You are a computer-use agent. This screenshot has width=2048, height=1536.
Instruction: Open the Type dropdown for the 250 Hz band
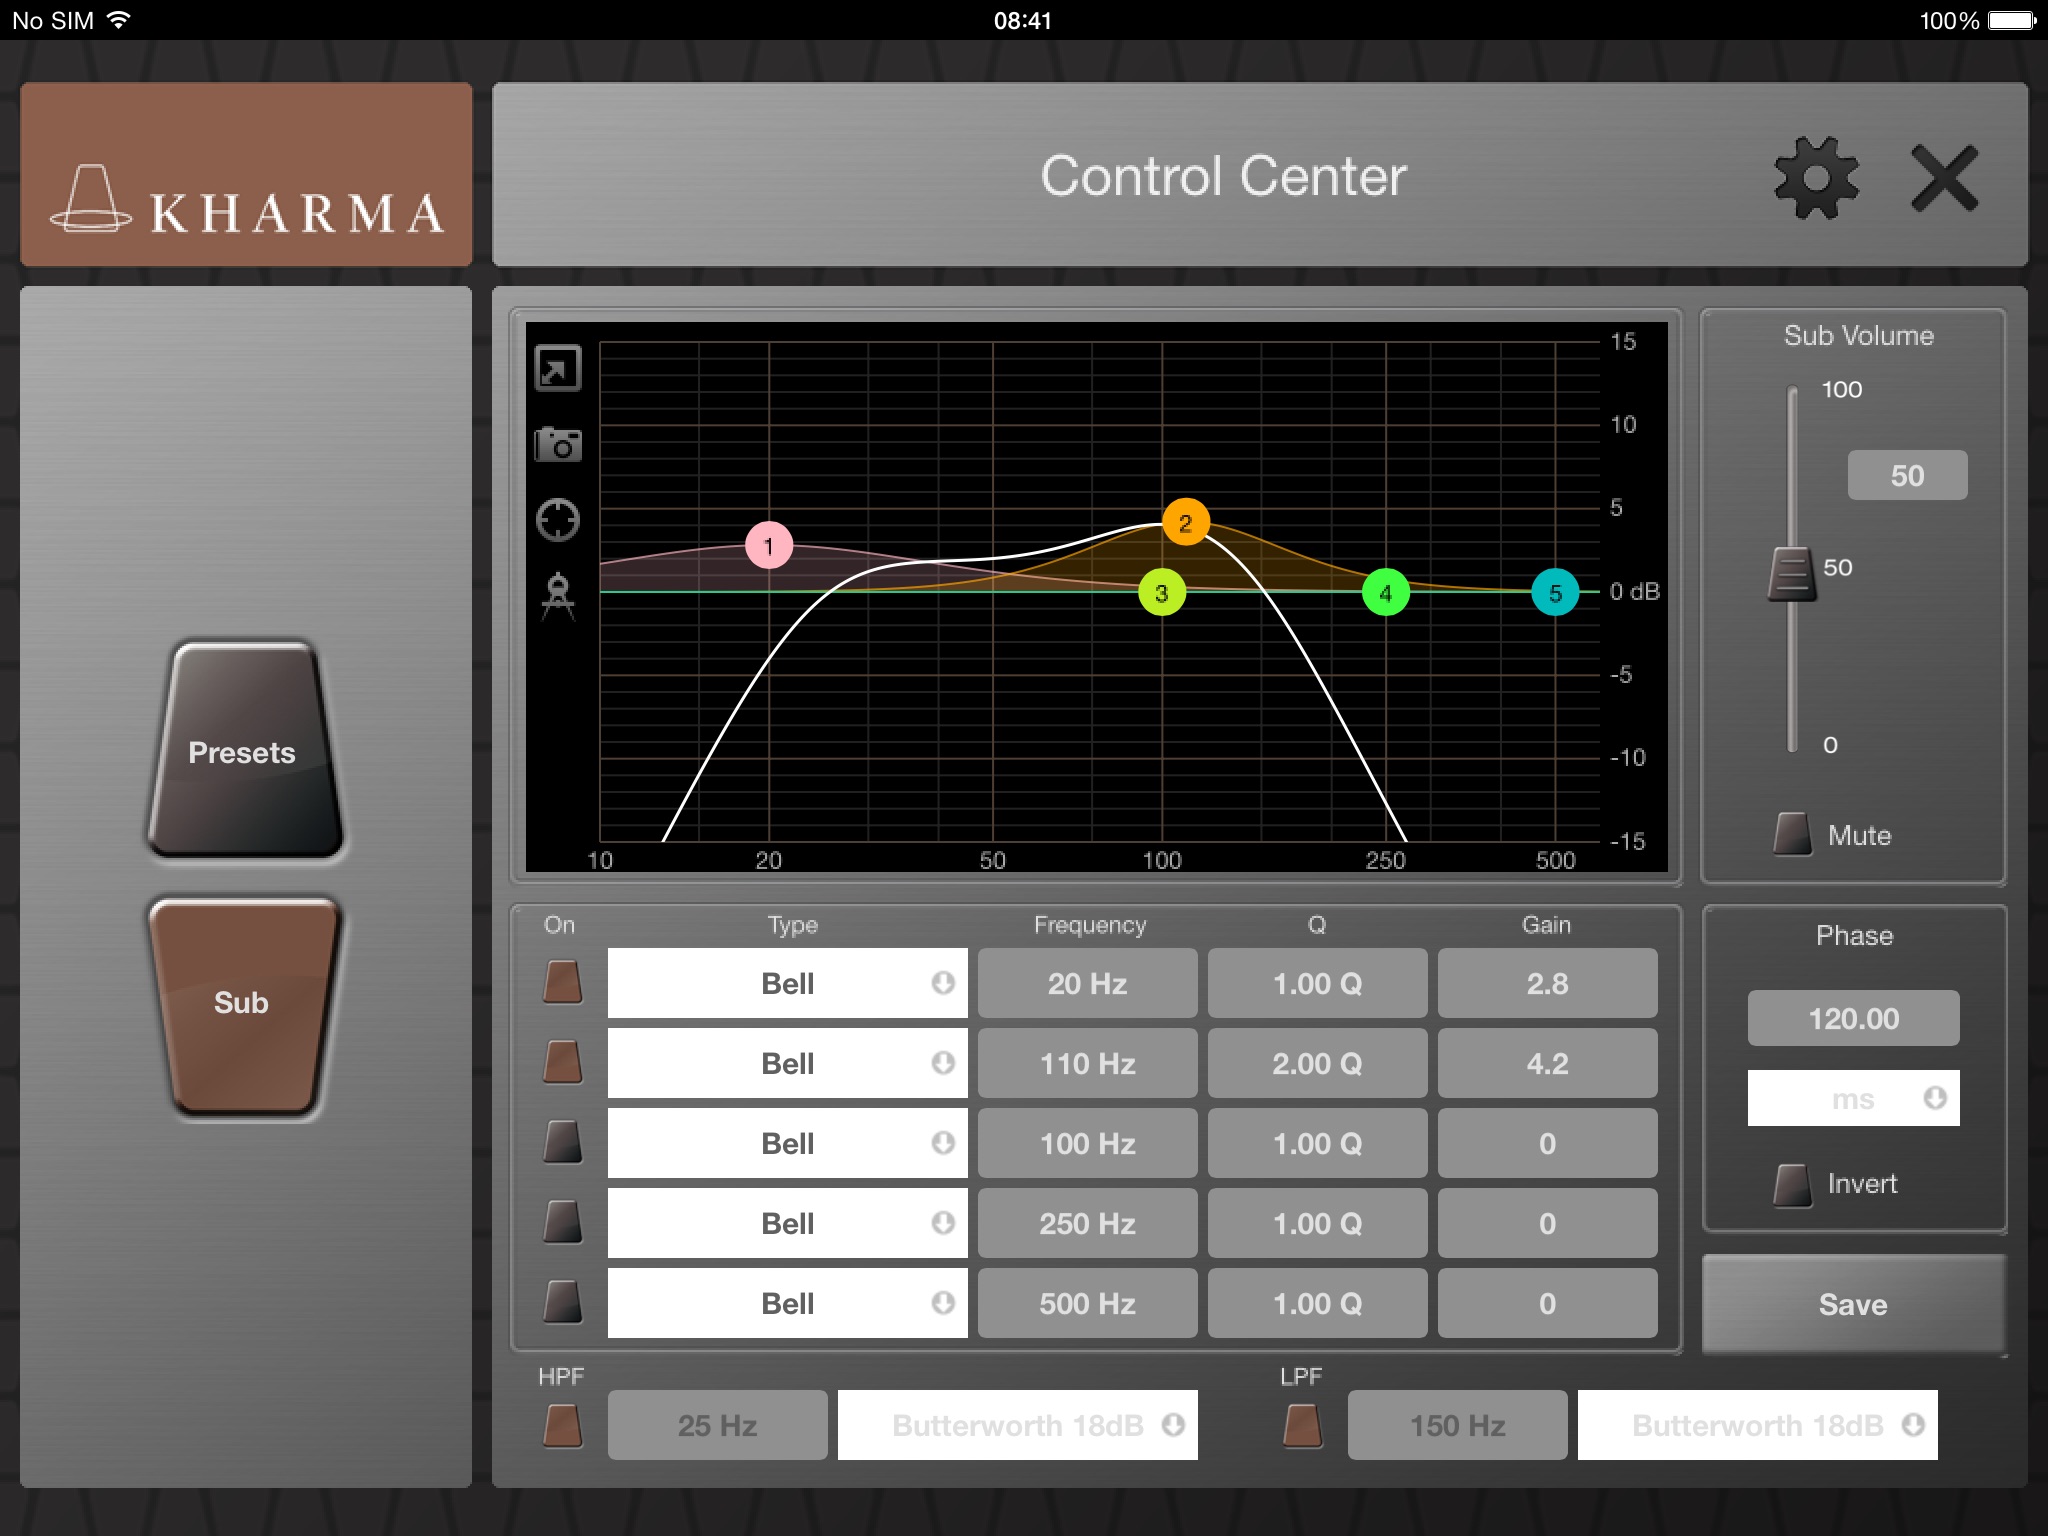click(x=788, y=1223)
